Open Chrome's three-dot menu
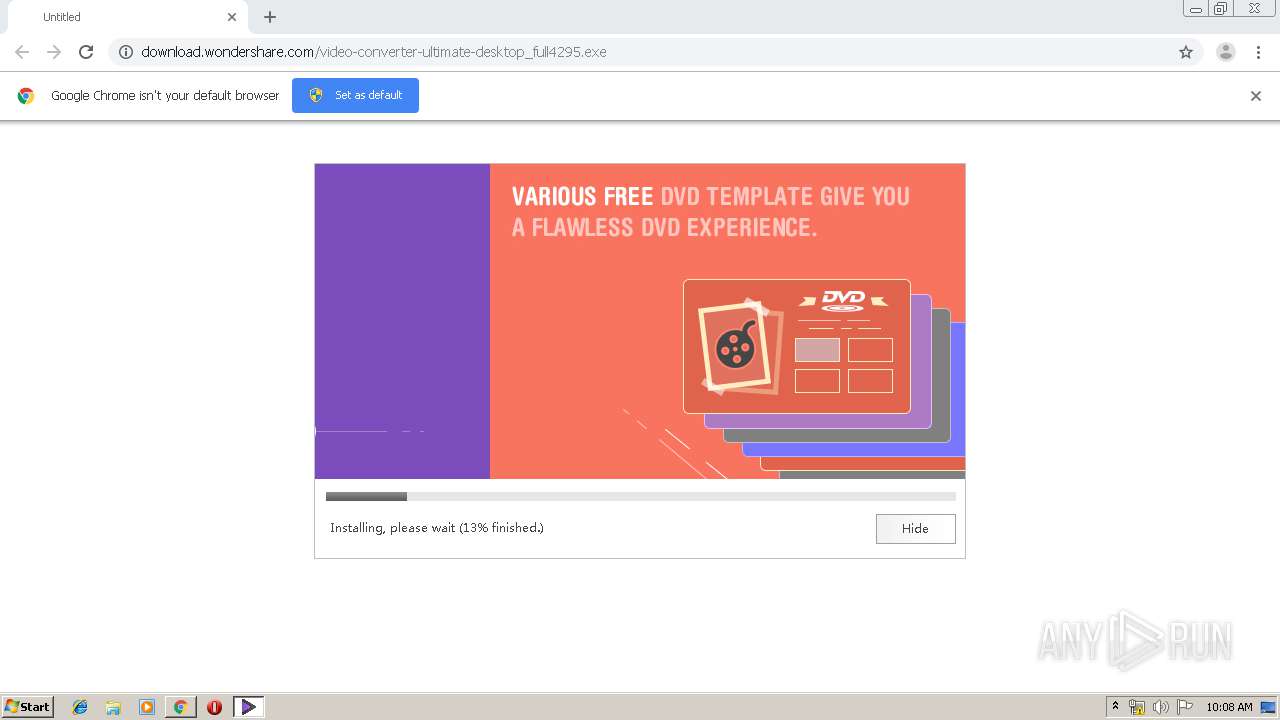 (1259, 52)
